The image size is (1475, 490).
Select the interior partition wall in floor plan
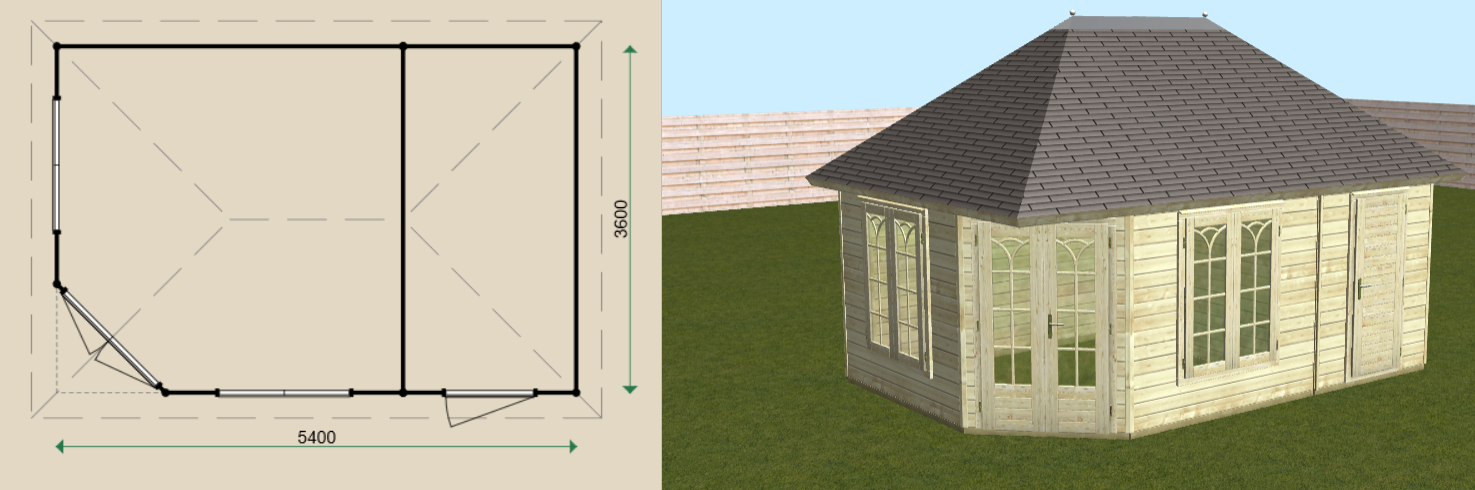coord(403,220)
